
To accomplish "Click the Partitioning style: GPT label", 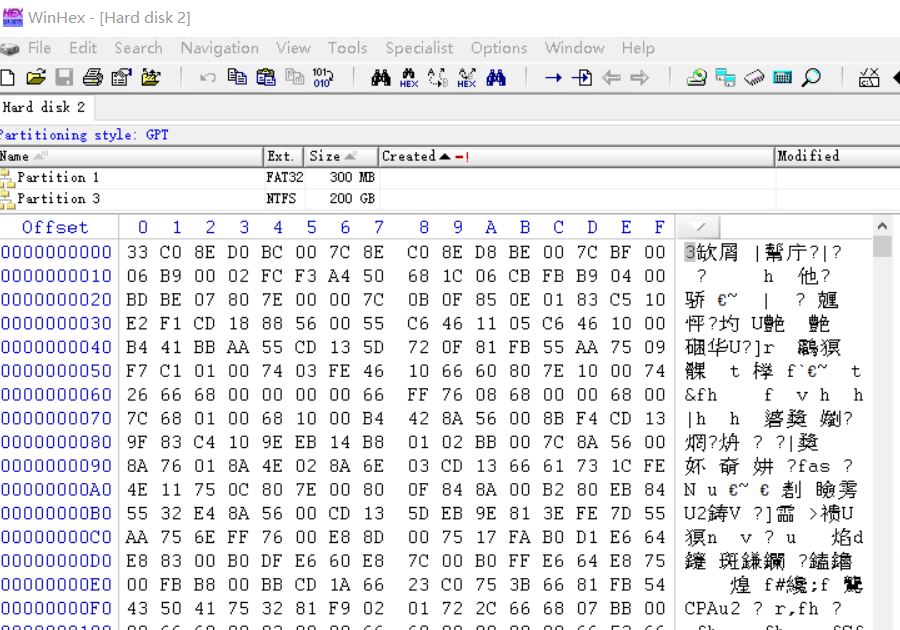I will pos(84,135).
